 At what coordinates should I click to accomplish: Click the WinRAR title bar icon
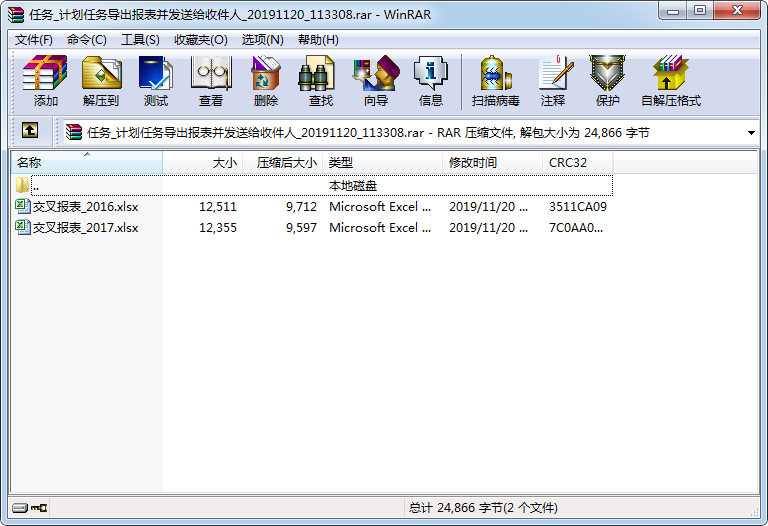(16, 14)
